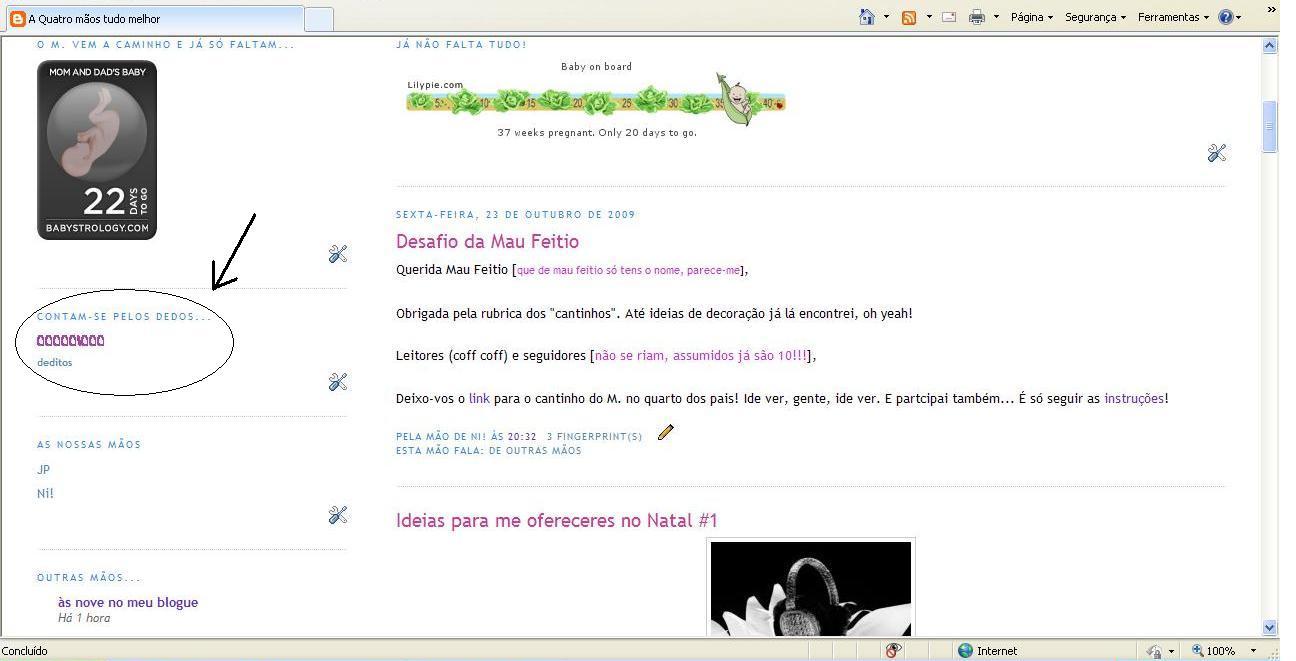
Task: Edit the 'As nossas mãos' widget wrench icon
Action: pyautogui.click(x=338, y=514)
